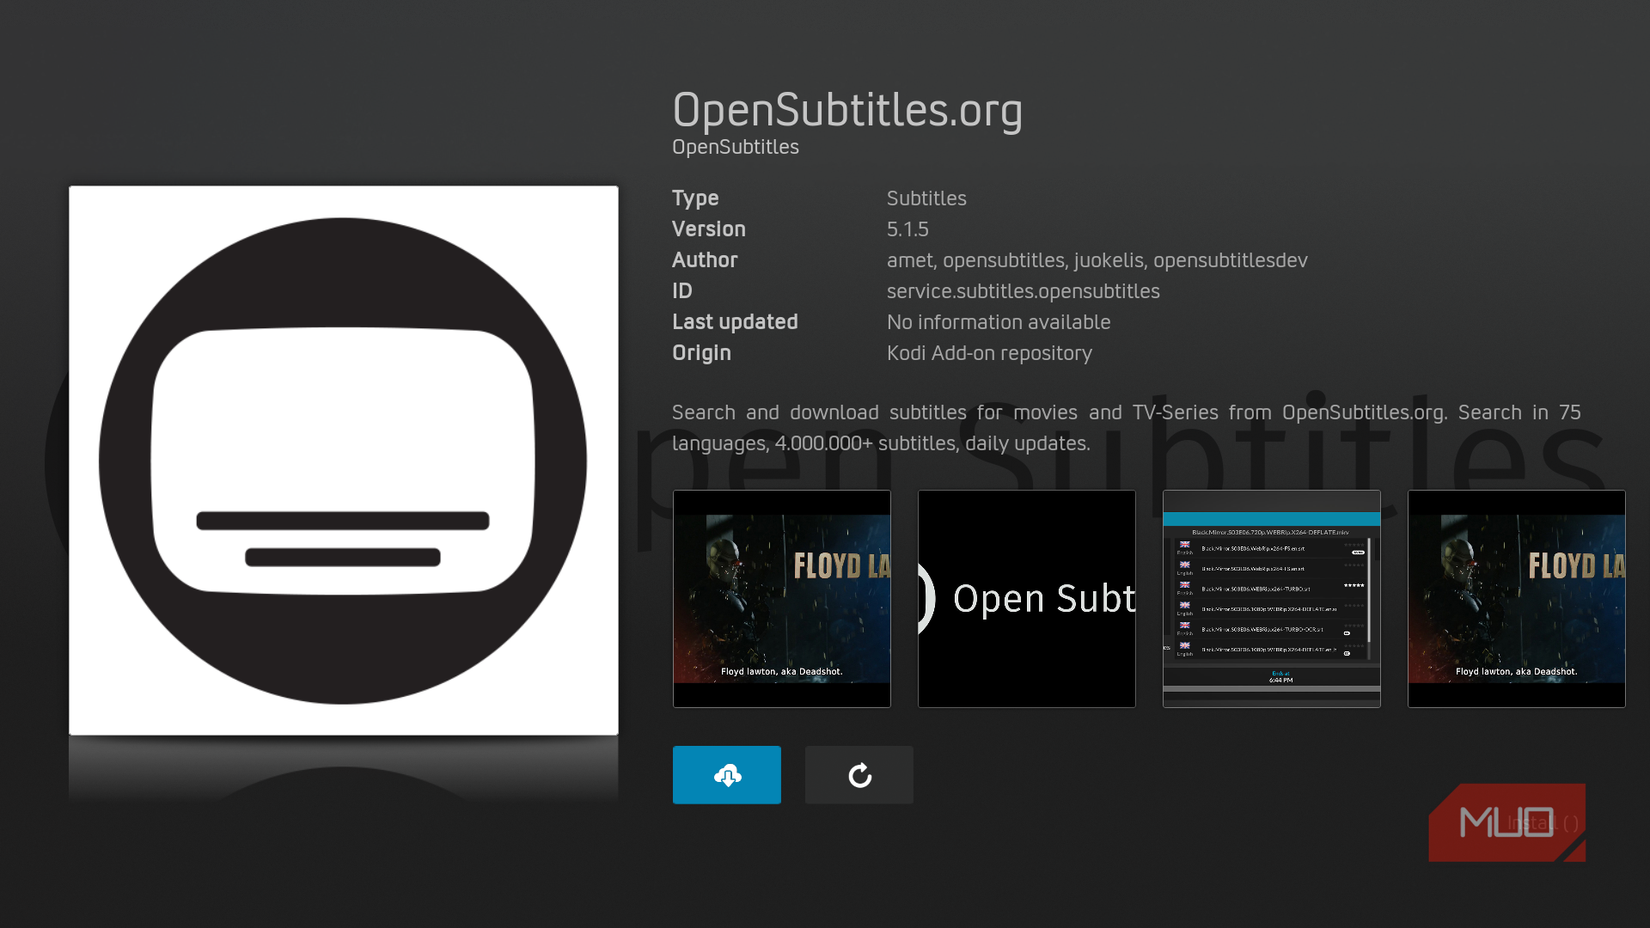Click the circular arrow Update button

click(859, 775)
